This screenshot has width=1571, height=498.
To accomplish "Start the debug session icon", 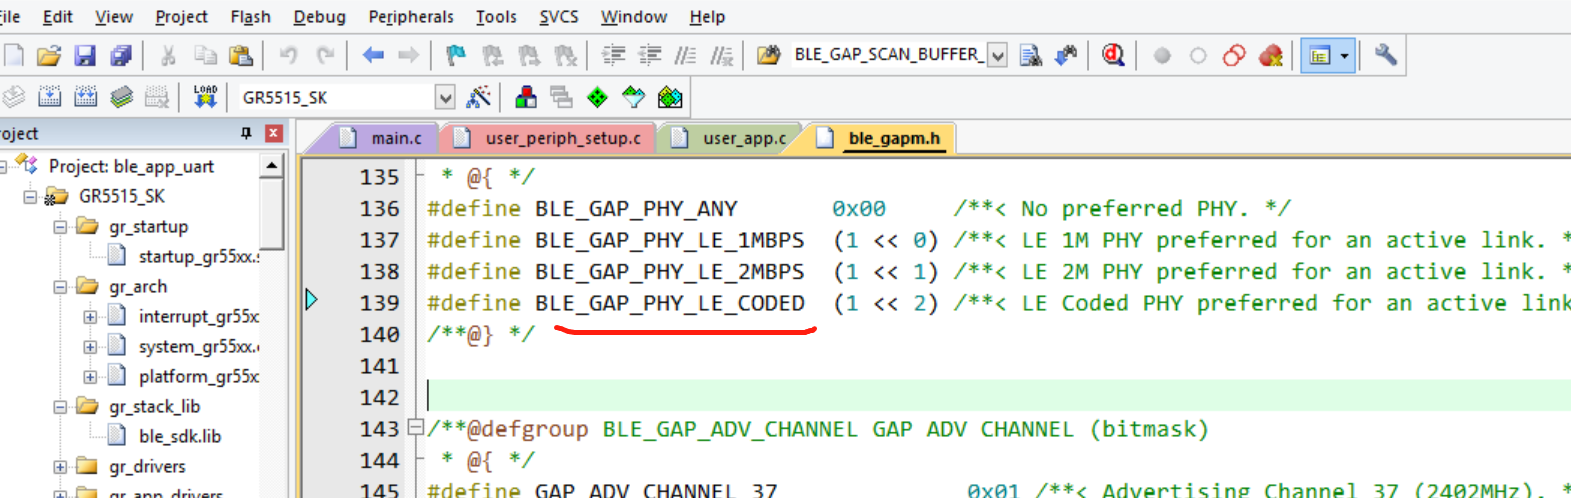I will coord(1113,56).
